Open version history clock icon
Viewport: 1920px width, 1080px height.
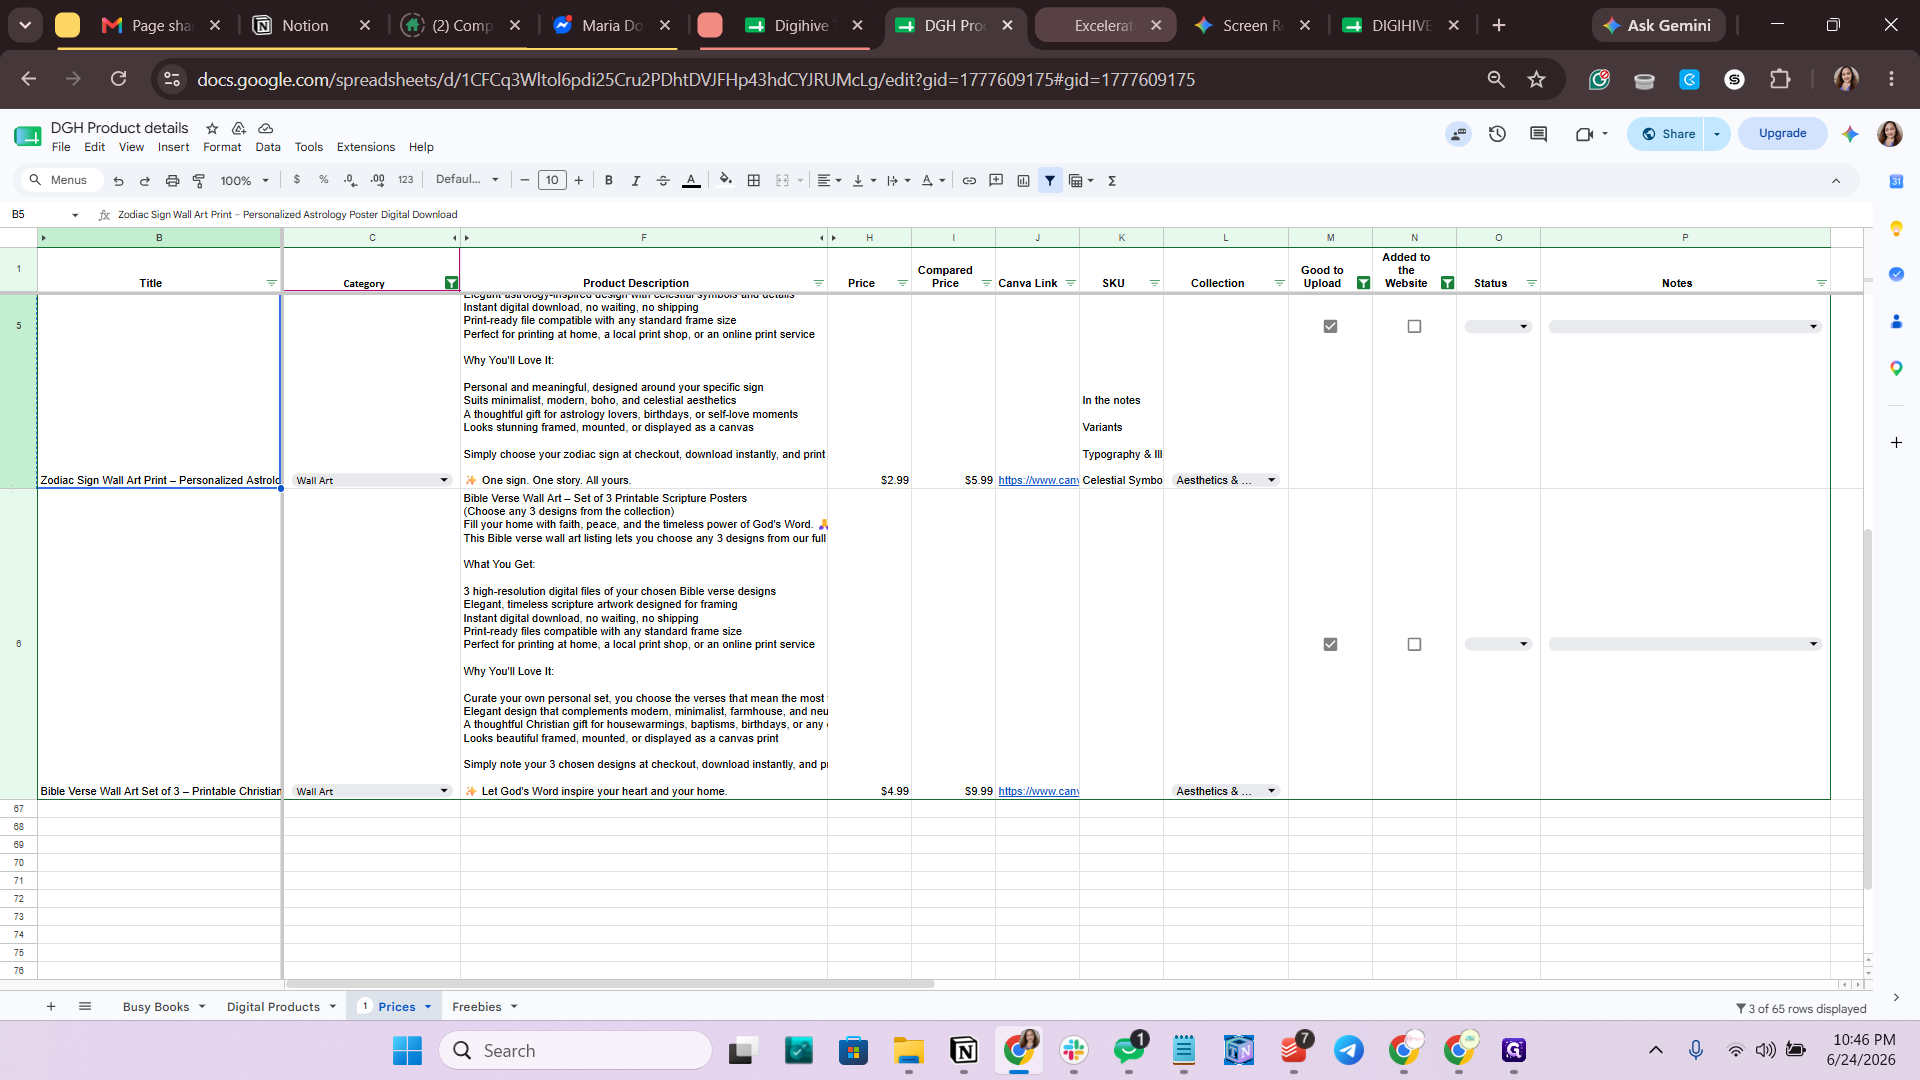click(1497, 134)
